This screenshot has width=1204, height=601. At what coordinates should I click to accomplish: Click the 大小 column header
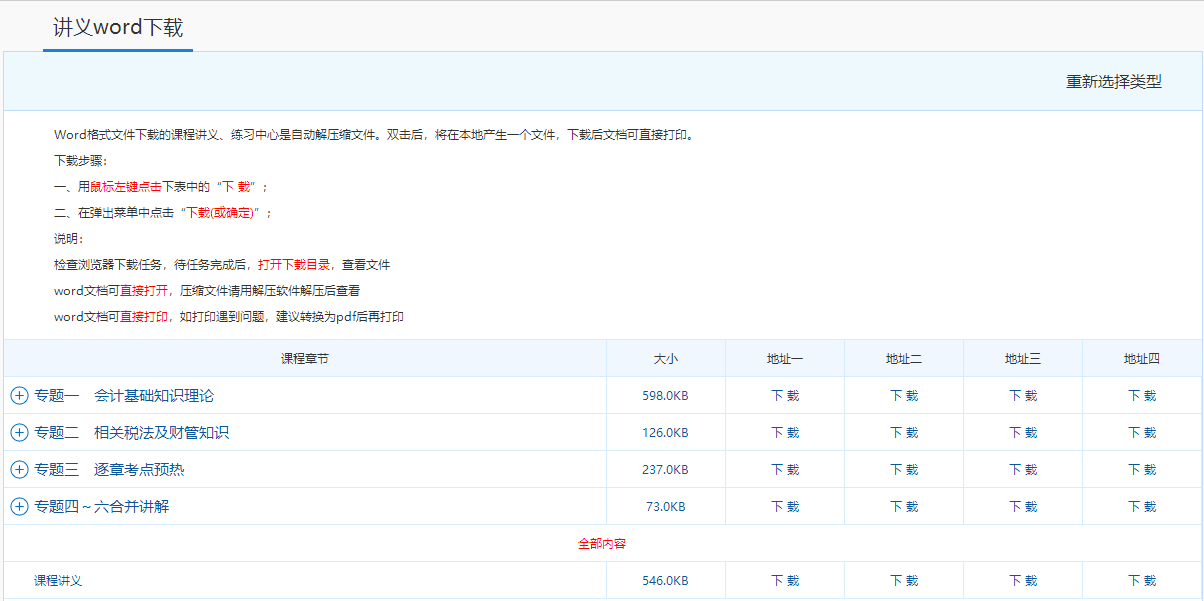pos(665,357)
